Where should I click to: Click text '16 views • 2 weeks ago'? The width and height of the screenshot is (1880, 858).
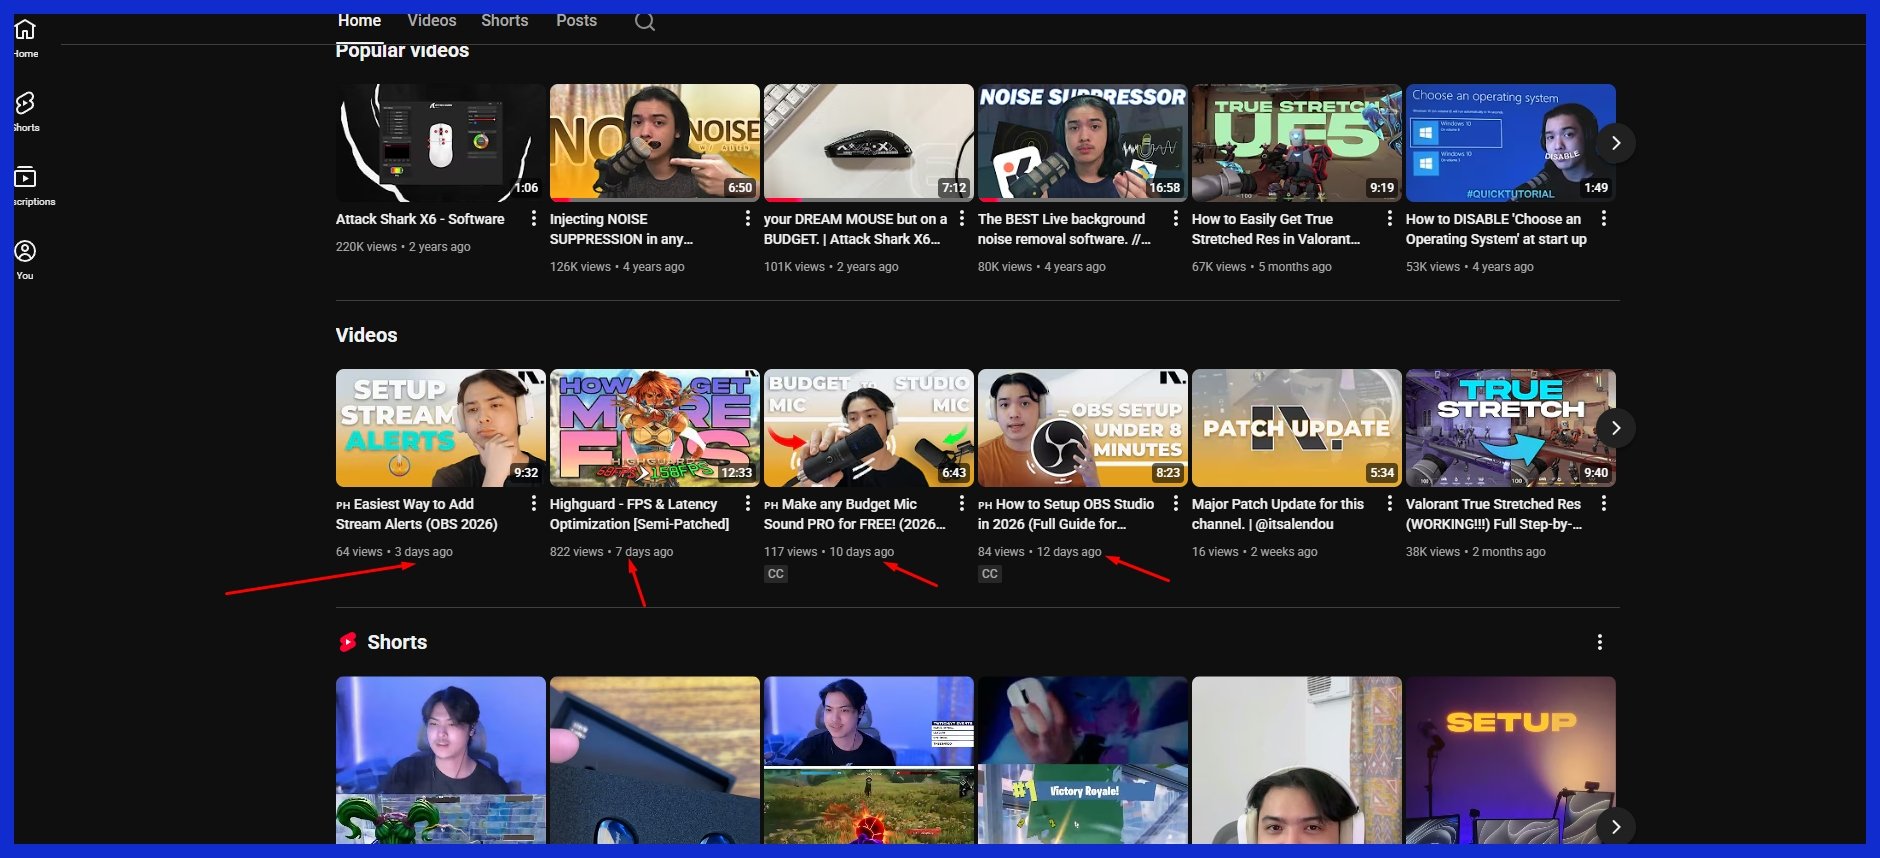[1254, 552]
